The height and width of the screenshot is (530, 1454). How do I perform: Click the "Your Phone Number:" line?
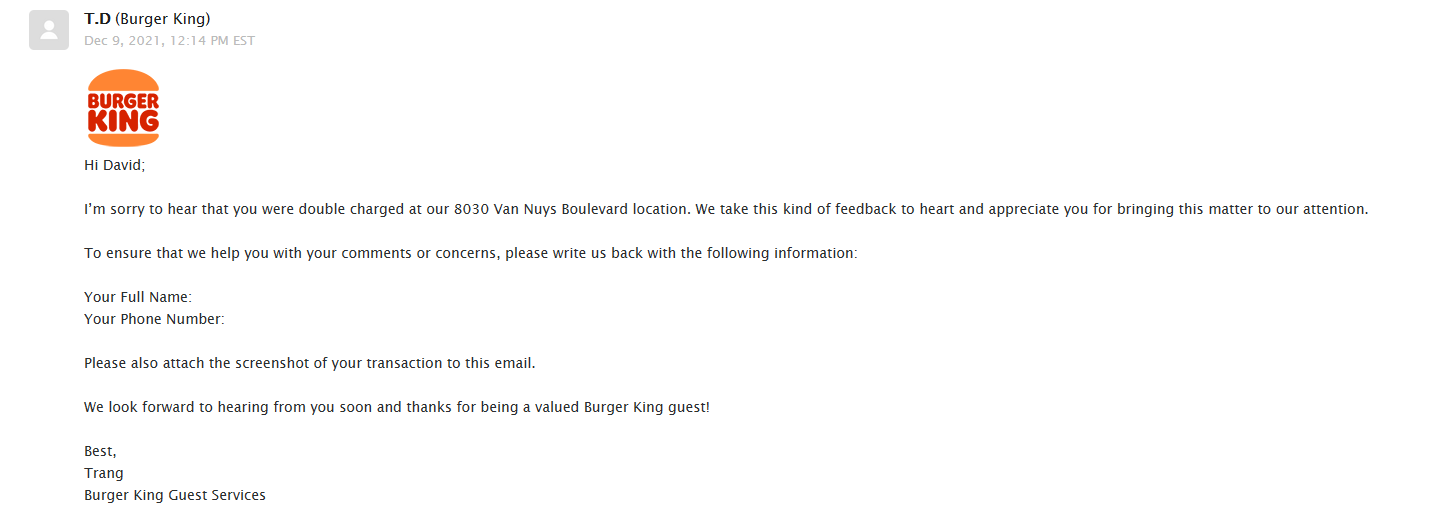click(154, 319)
